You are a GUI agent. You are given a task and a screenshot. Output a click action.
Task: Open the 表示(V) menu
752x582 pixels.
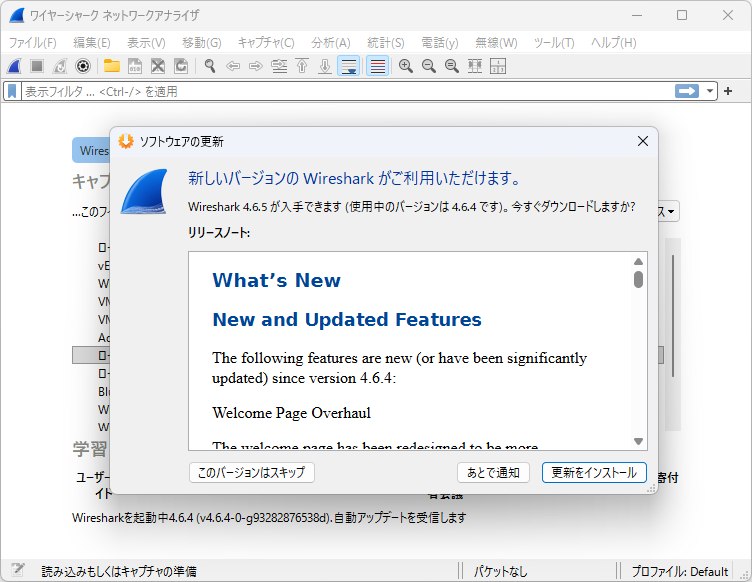tap(146, 43)
